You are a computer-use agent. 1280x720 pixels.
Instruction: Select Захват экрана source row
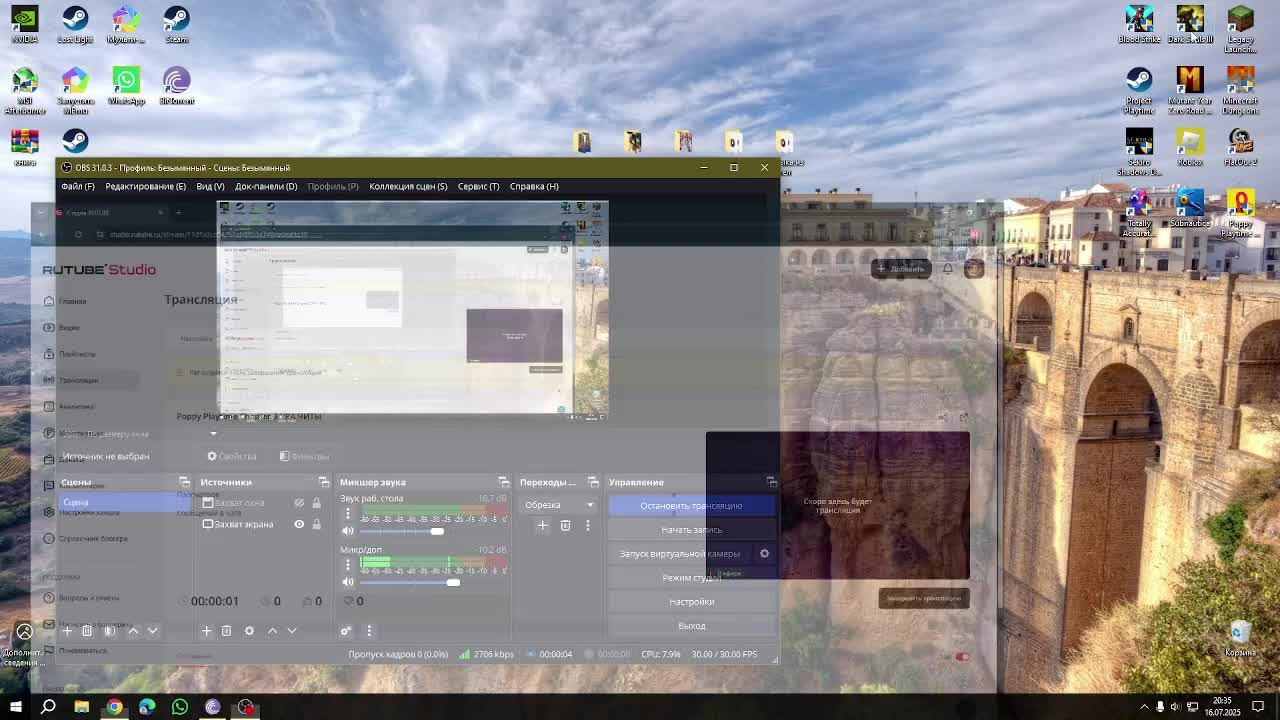pos(263,524)
